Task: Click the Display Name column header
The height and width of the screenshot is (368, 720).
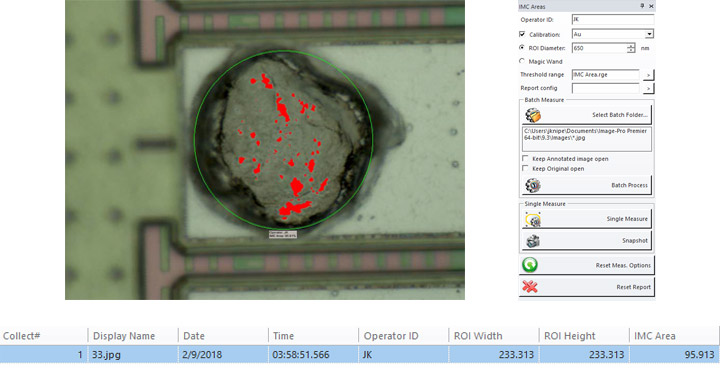Action: [x=124, y=336]
